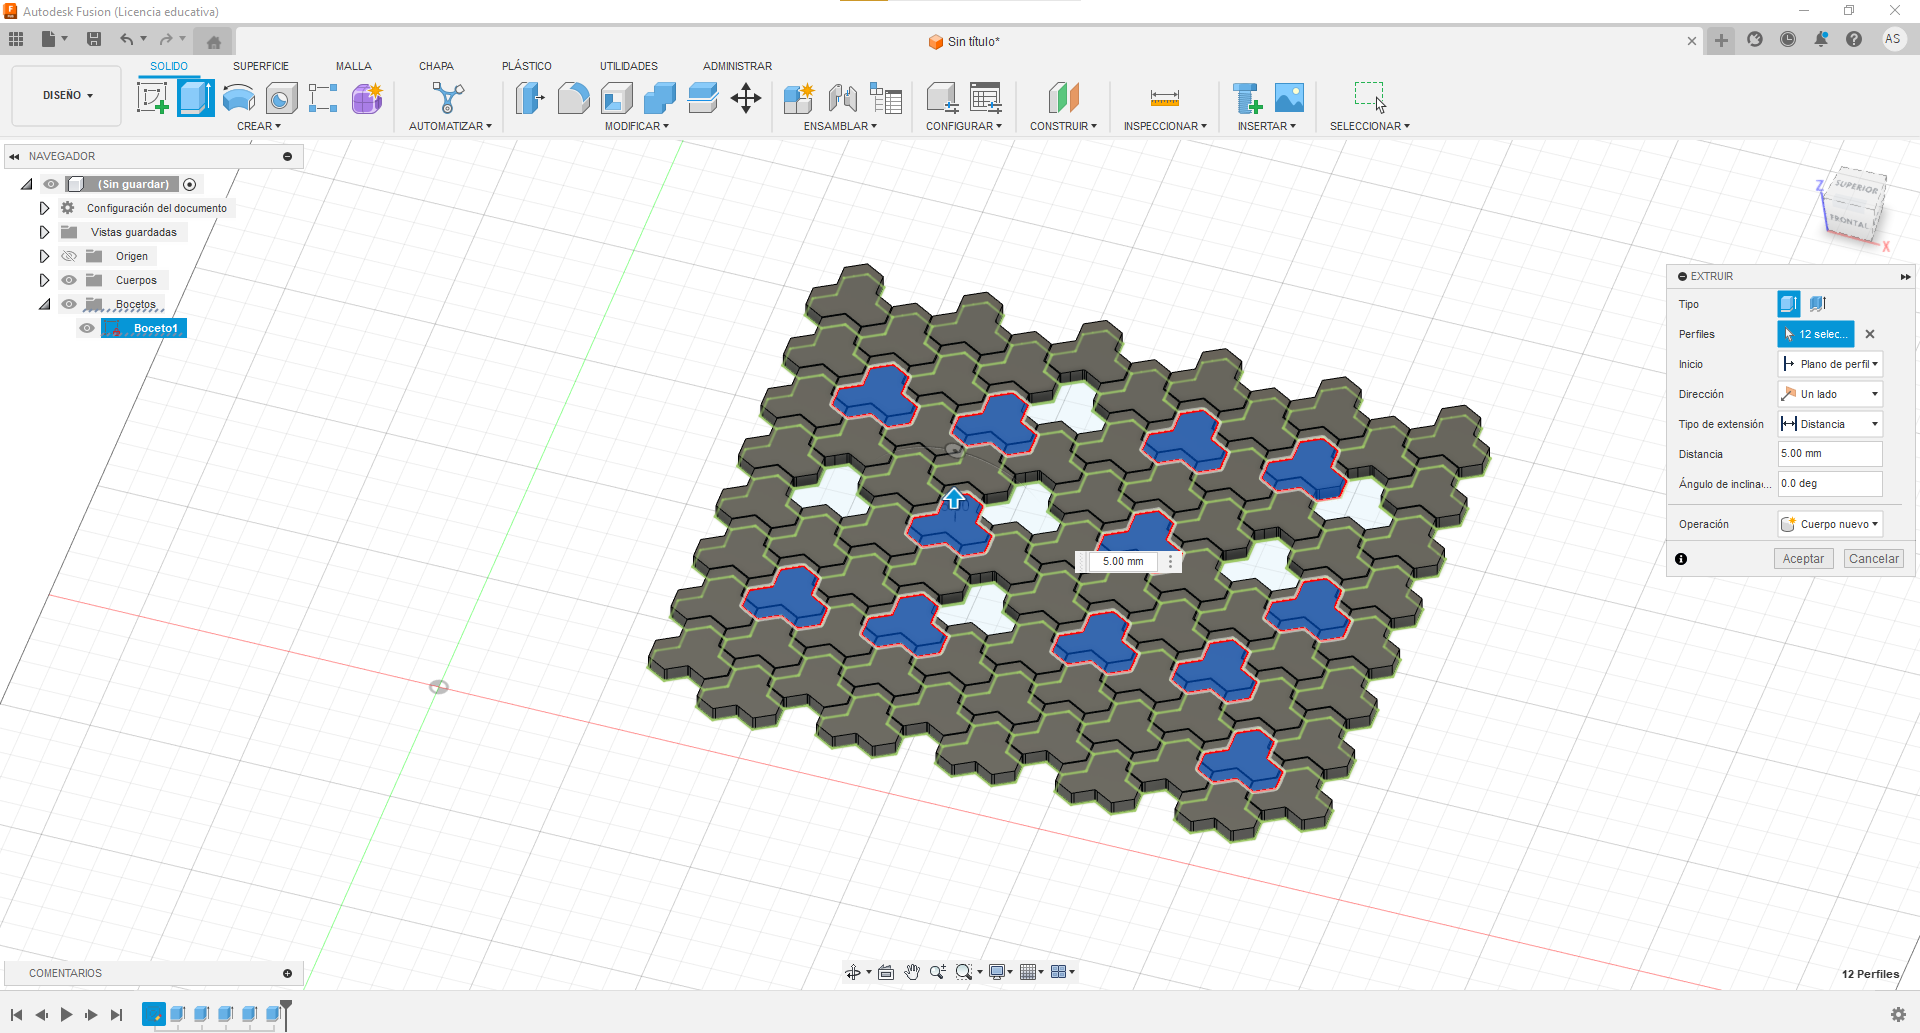
Task: Select the Revolve tool
Action: tap(238, 98)
